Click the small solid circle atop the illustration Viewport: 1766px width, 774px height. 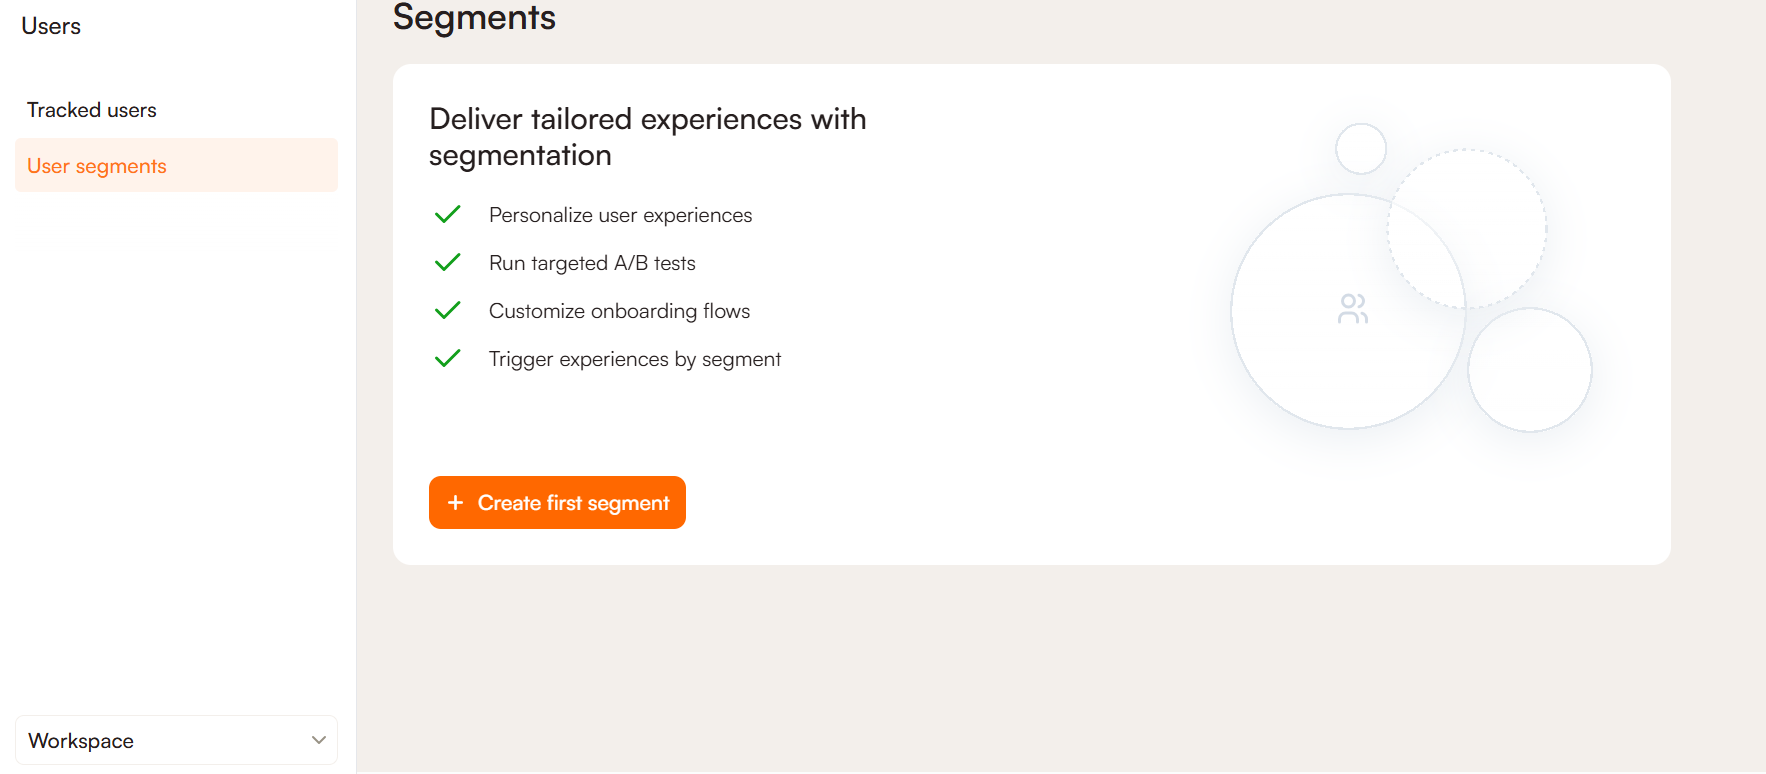[1361, 149]
